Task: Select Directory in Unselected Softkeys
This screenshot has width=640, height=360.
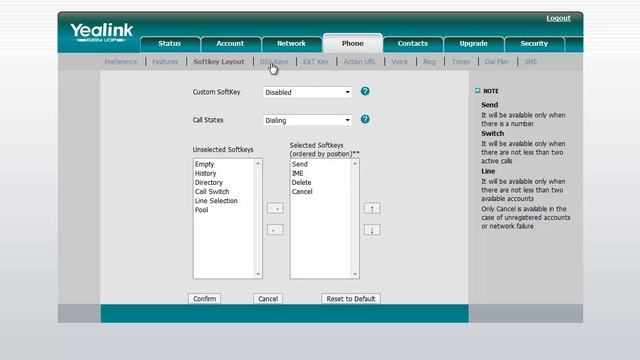Action: click(x=209, y=182)
